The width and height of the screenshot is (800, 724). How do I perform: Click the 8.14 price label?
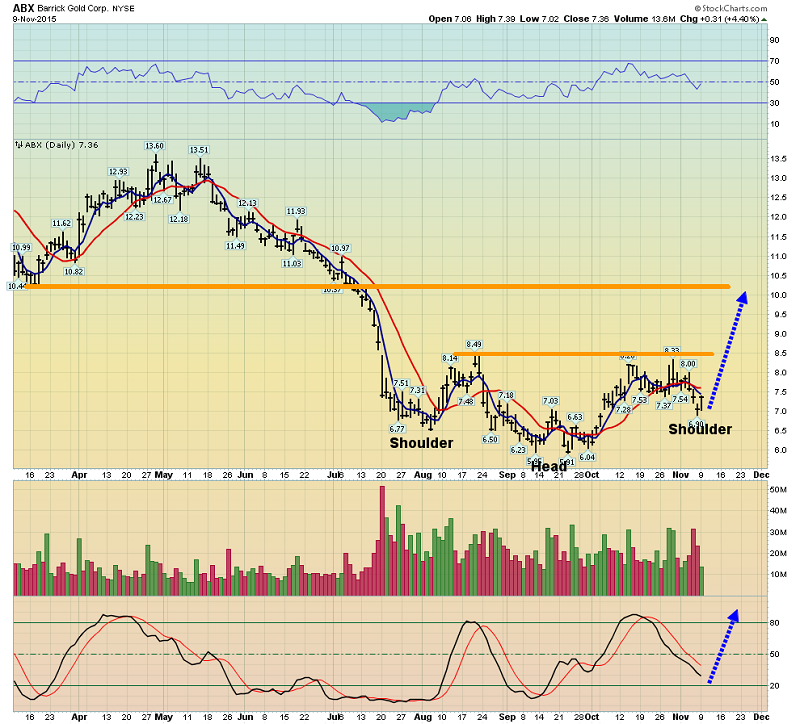(450, 359)
